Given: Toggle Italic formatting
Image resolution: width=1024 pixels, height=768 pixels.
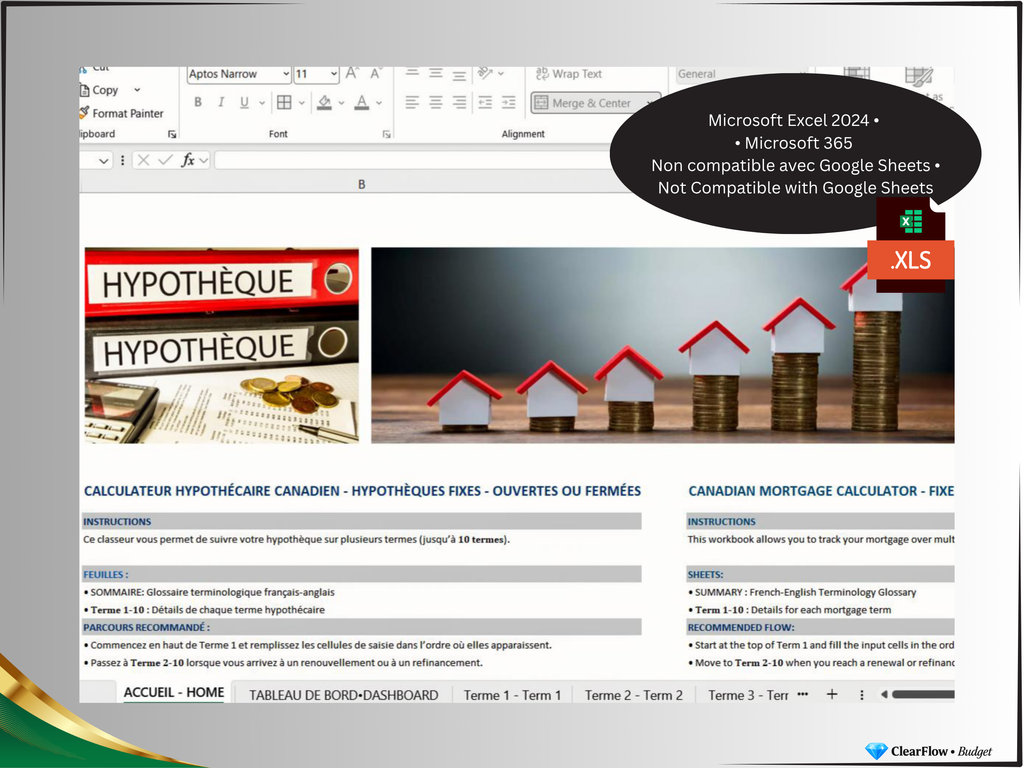Looking at the screenshot, I should (x=221, y=103).
